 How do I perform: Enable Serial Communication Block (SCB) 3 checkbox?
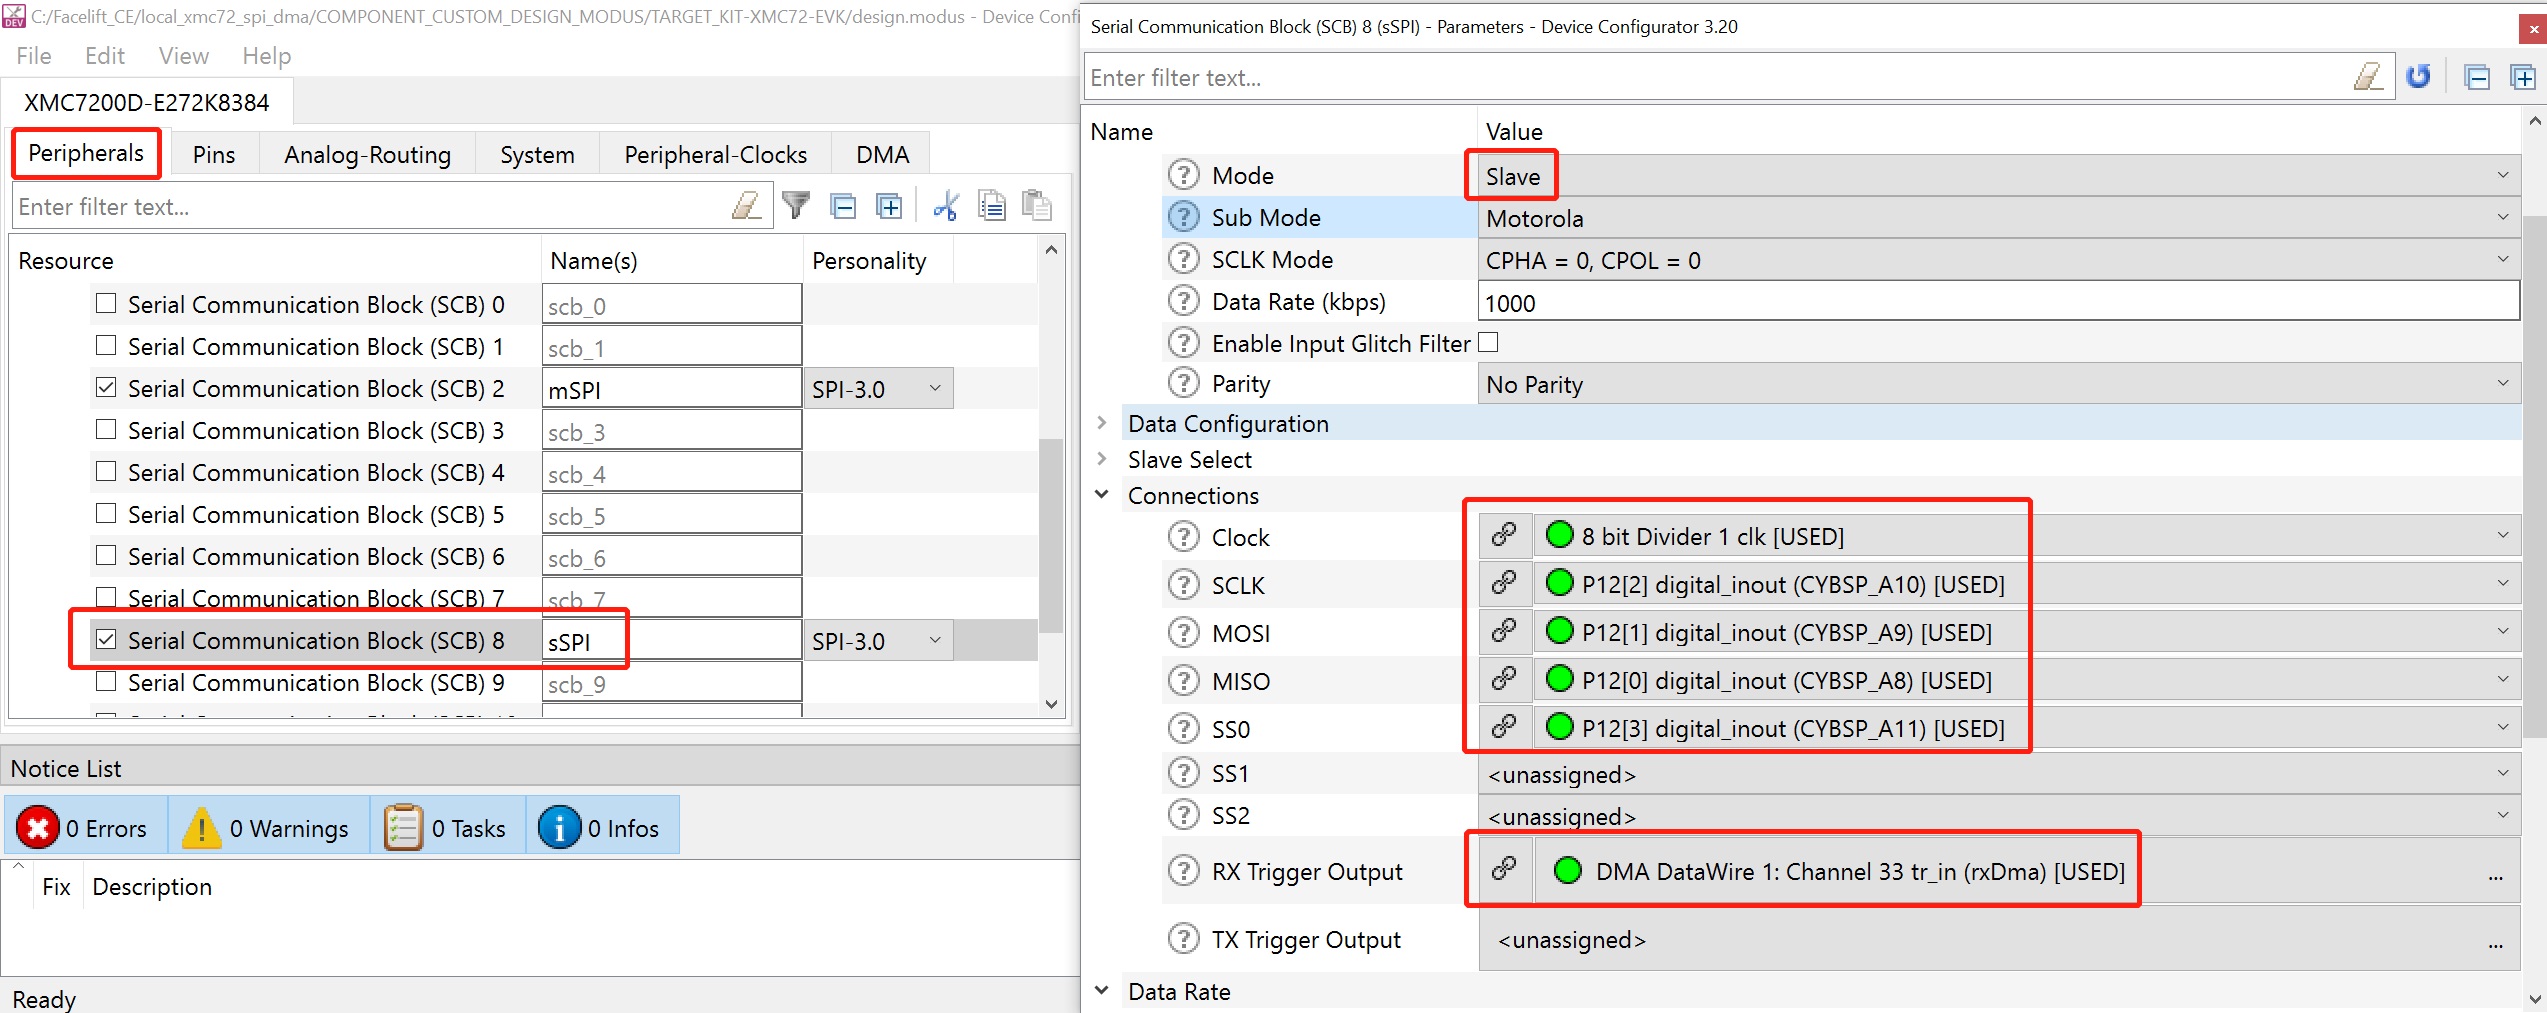[x=106, y=429]
